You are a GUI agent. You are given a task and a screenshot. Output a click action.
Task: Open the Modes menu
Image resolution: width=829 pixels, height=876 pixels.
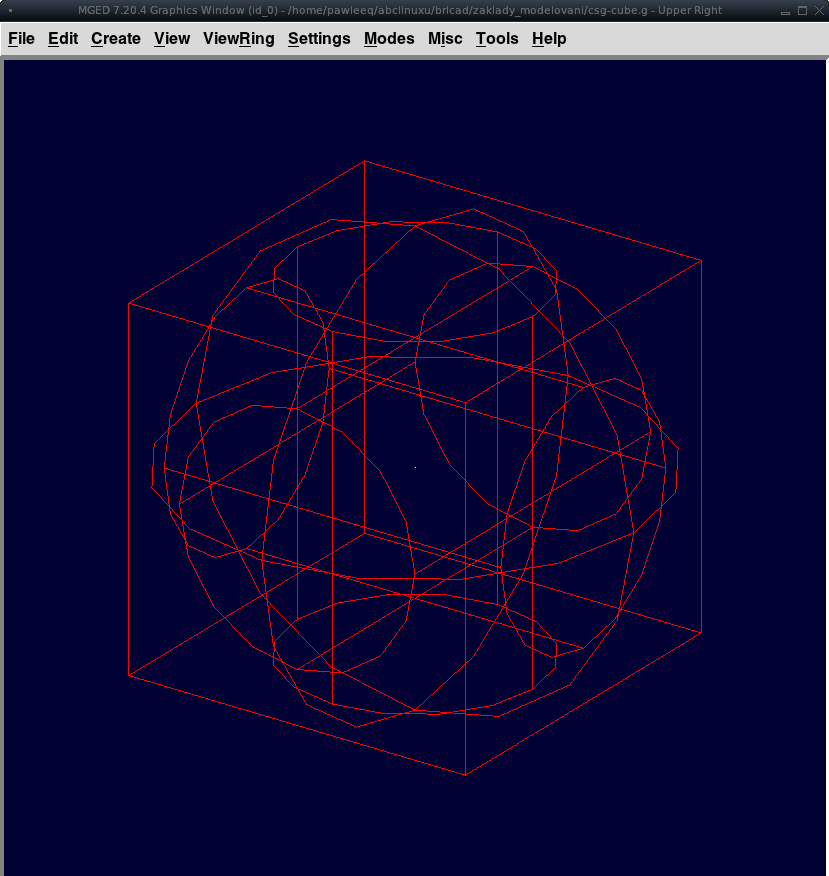click(x=389, y=39)
